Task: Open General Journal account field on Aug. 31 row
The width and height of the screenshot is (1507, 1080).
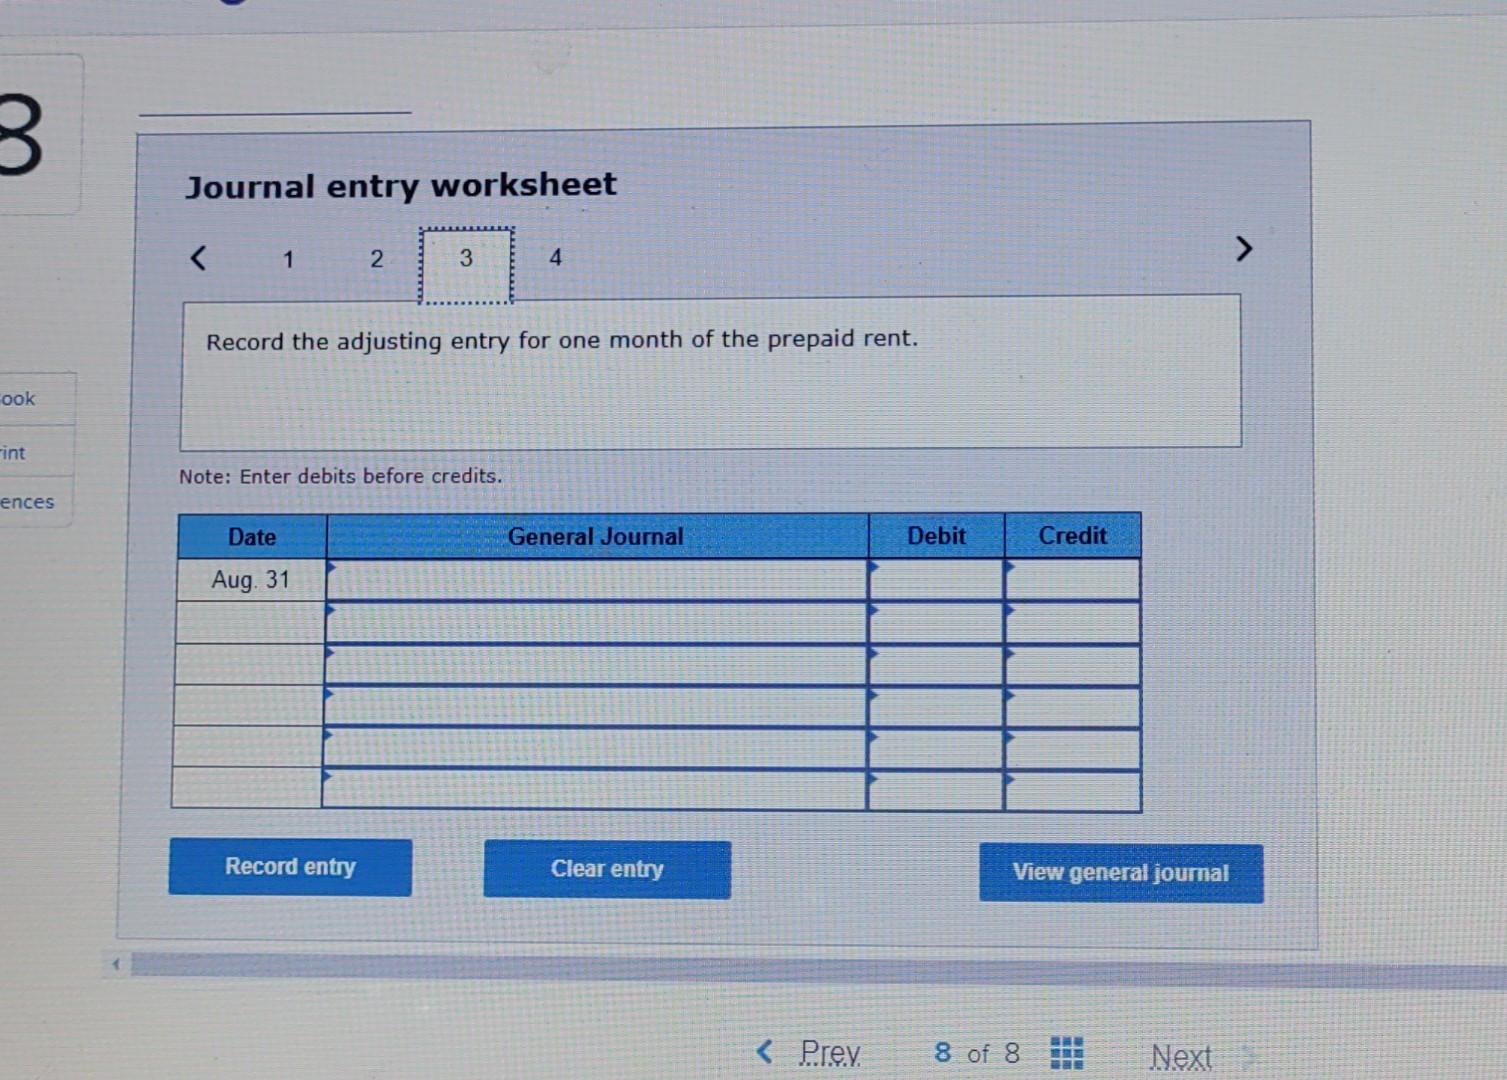Action: click(x=597, y=580)
